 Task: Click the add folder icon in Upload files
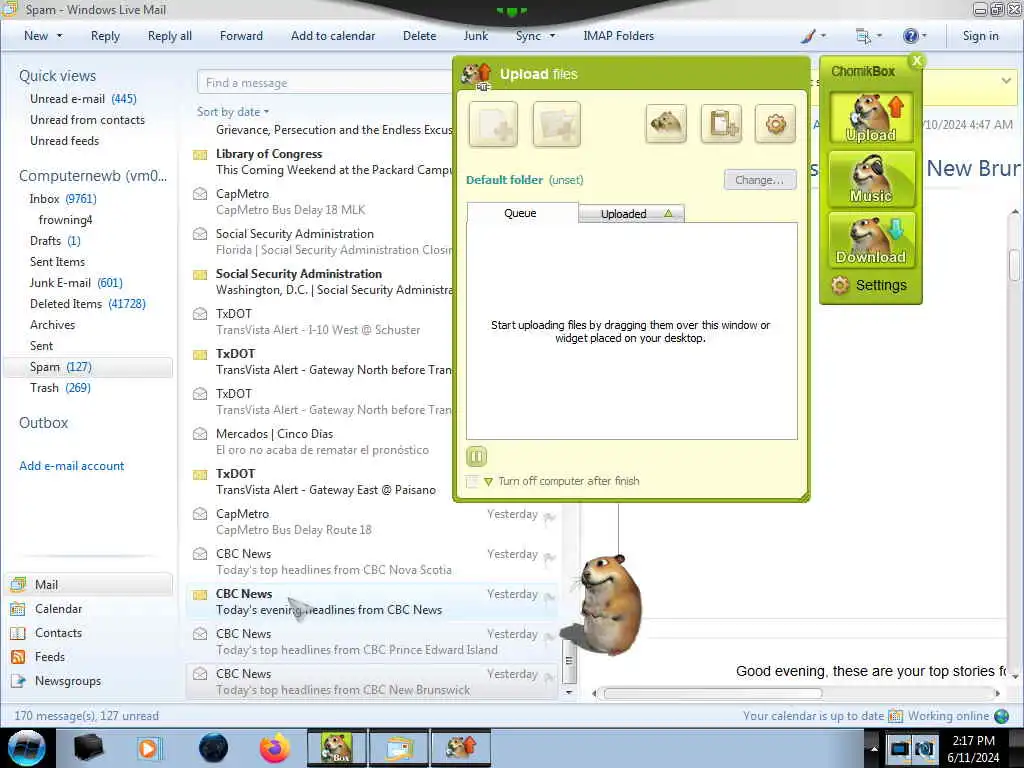(556, 124)
